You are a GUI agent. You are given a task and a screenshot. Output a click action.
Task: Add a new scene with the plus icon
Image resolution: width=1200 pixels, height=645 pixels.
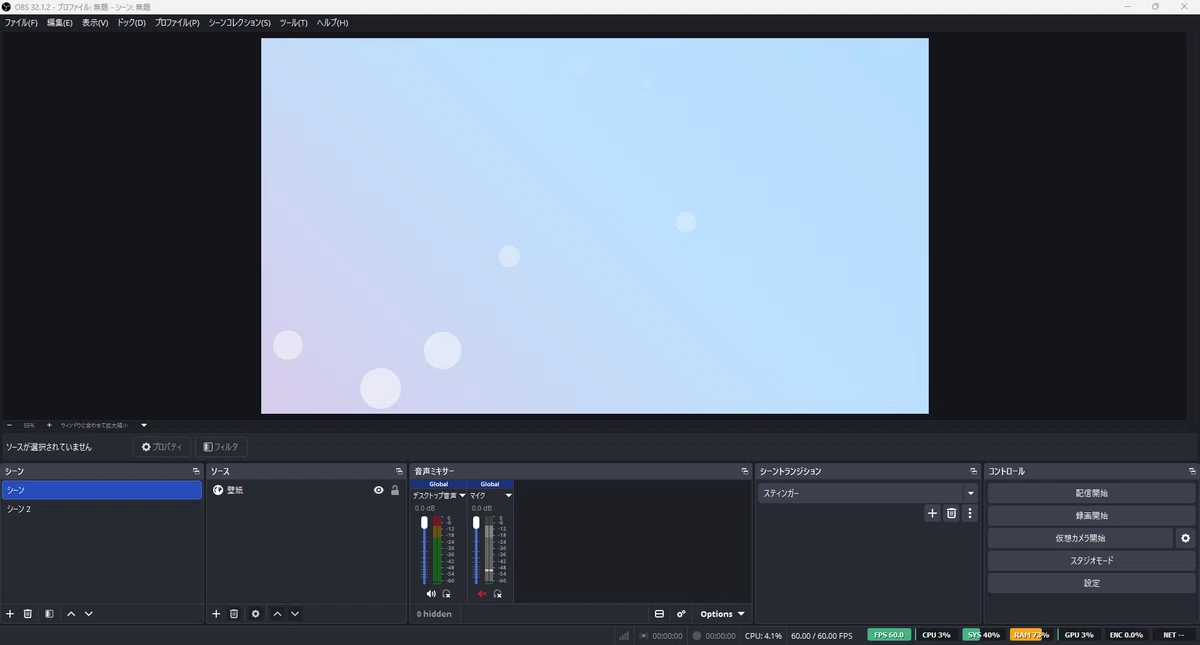(x=10, y=614)
